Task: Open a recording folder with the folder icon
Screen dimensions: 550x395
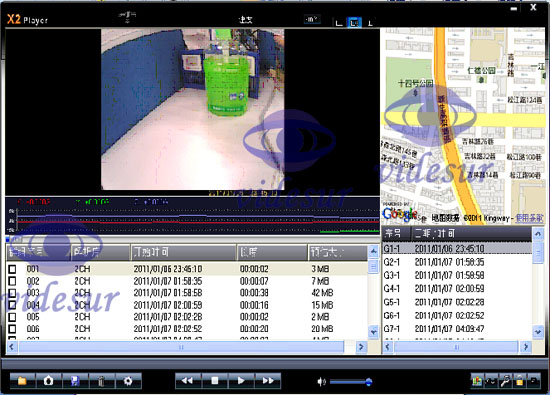Action: point(22,381)
